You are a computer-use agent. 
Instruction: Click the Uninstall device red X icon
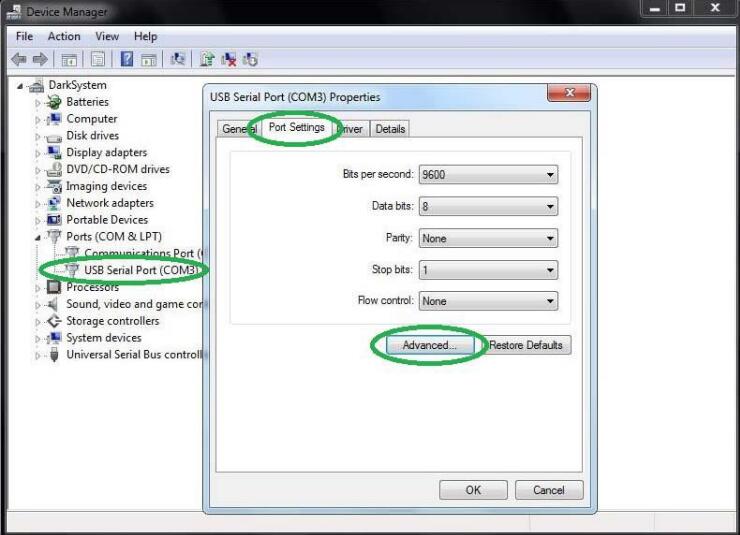(229, 59)
